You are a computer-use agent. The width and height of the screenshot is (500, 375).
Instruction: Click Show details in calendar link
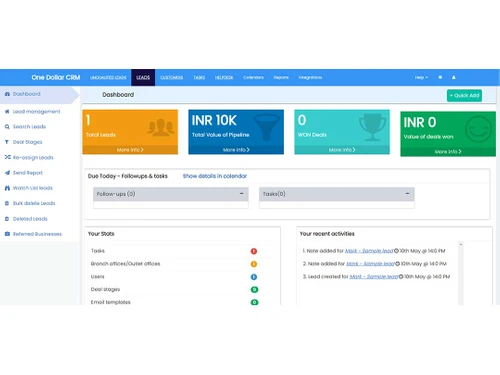[215, 176]
